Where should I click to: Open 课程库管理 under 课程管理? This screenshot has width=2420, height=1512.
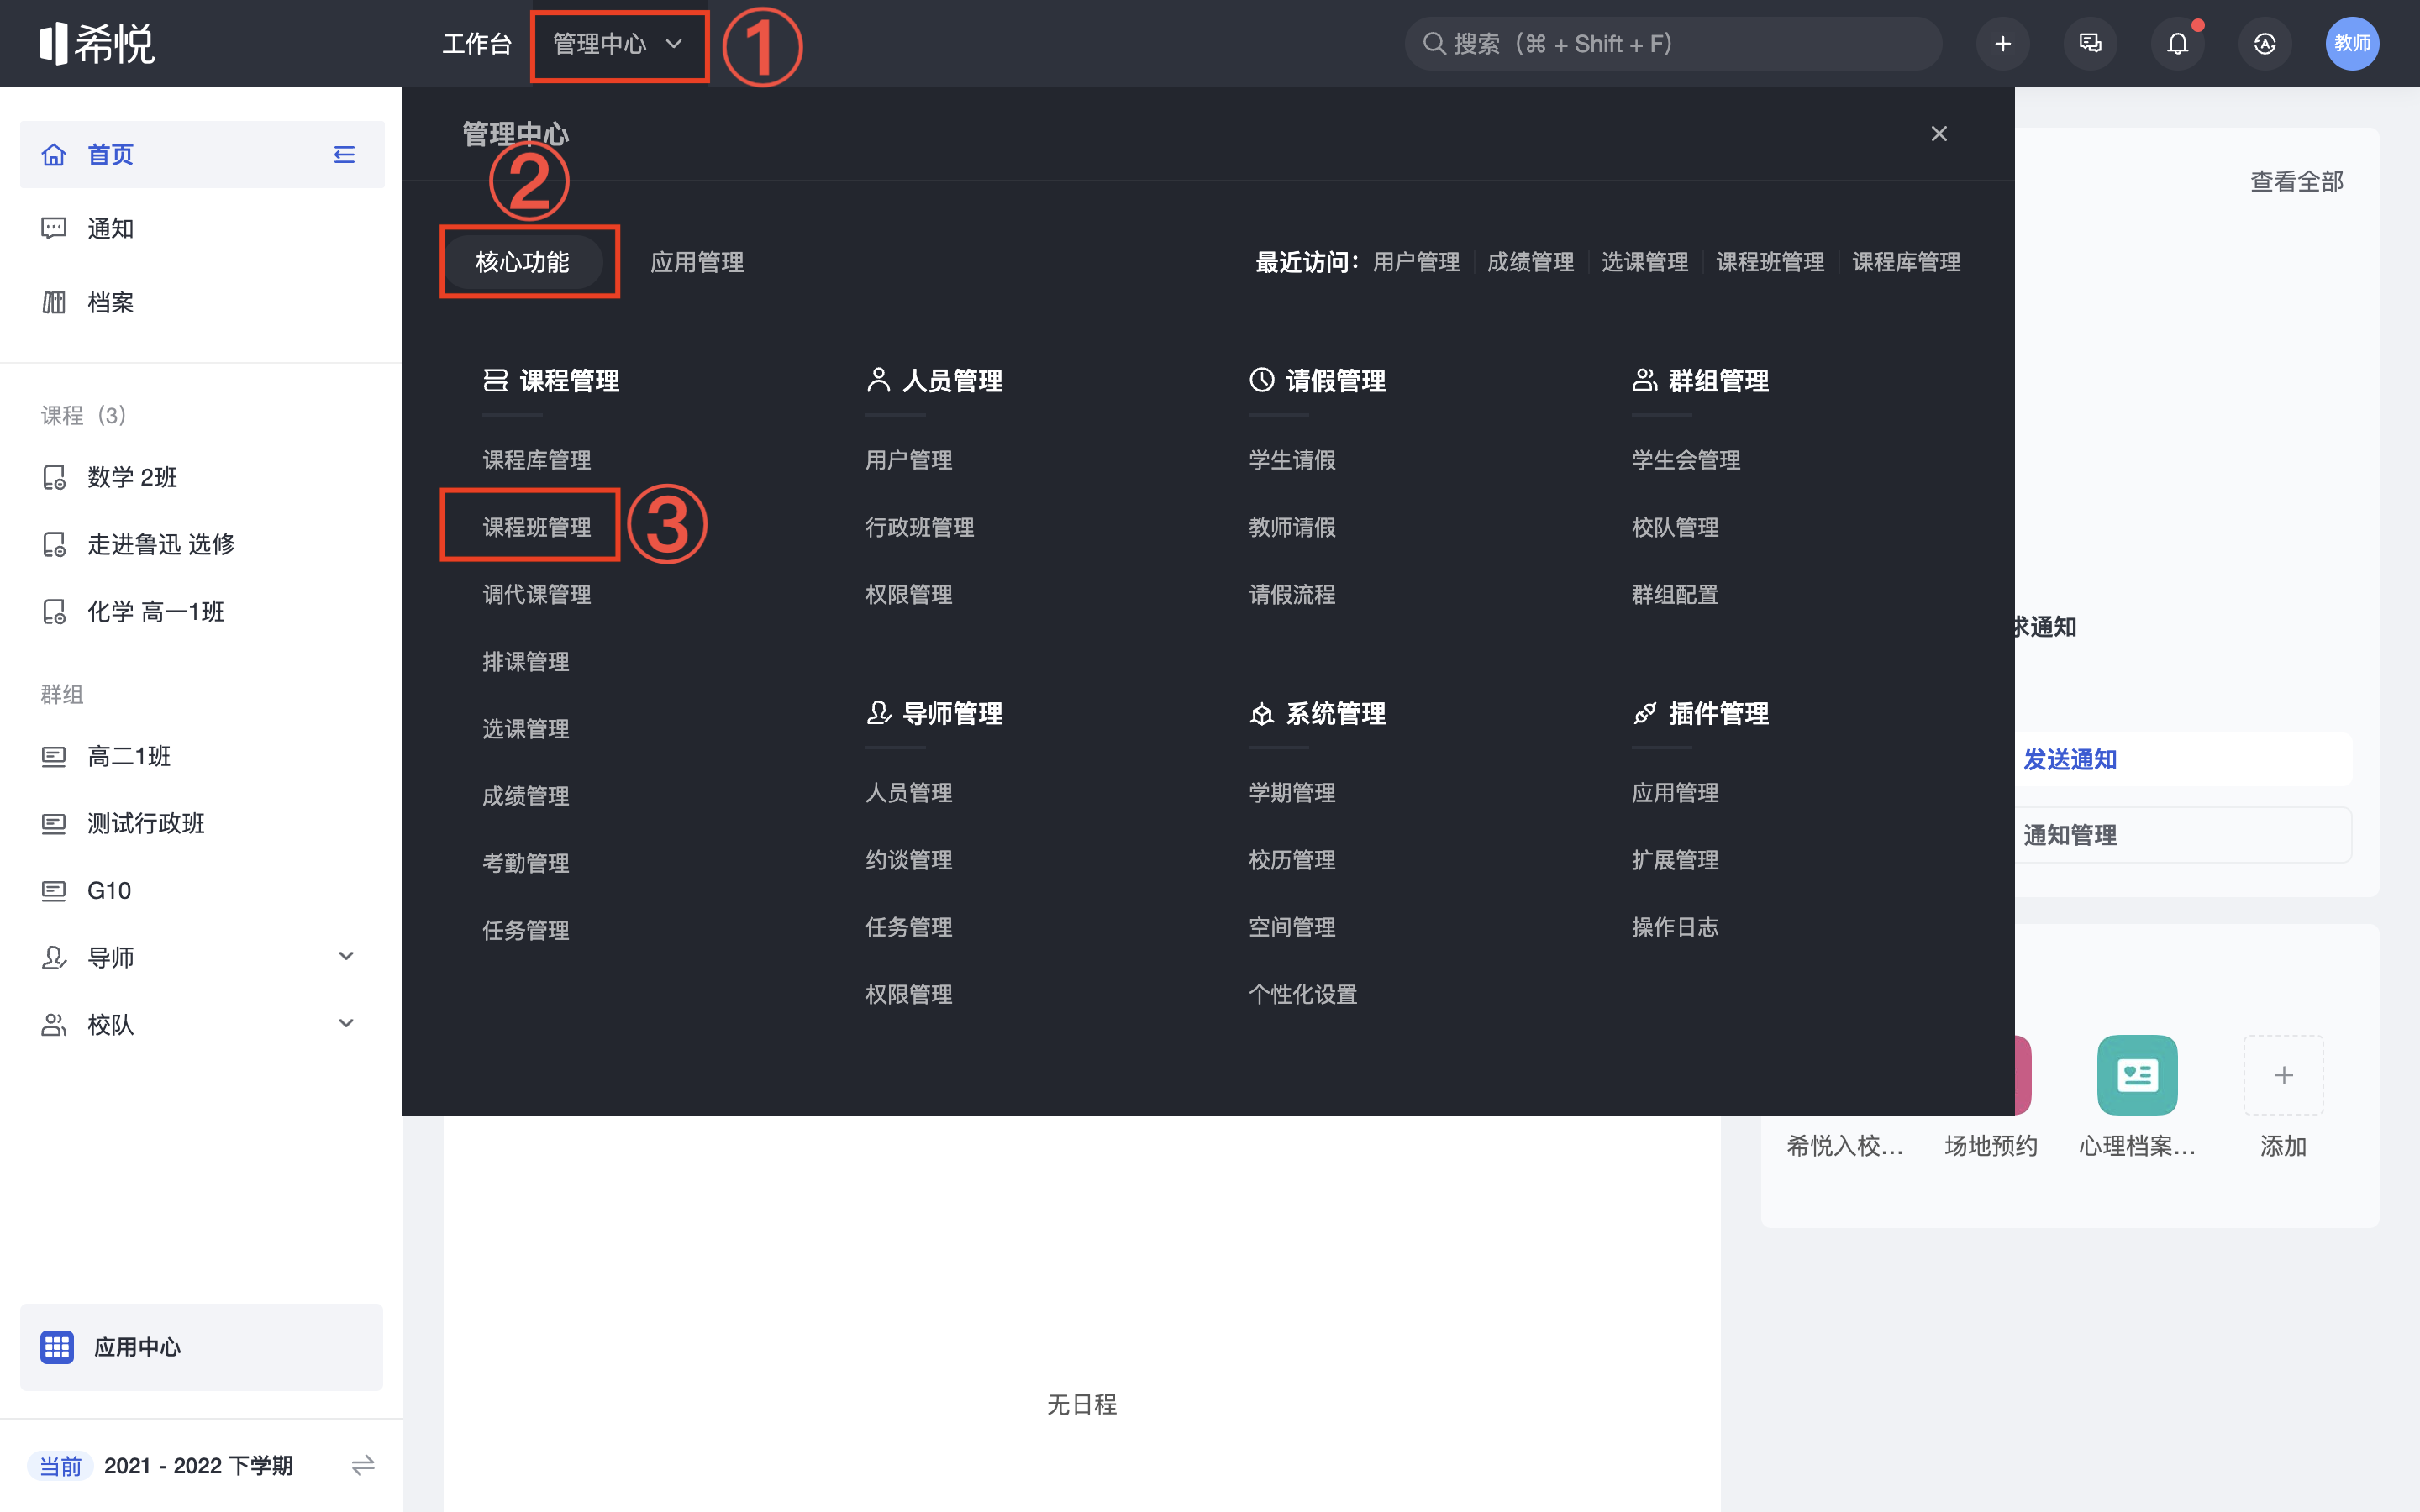pyautogui.click(x=537, y=460)
